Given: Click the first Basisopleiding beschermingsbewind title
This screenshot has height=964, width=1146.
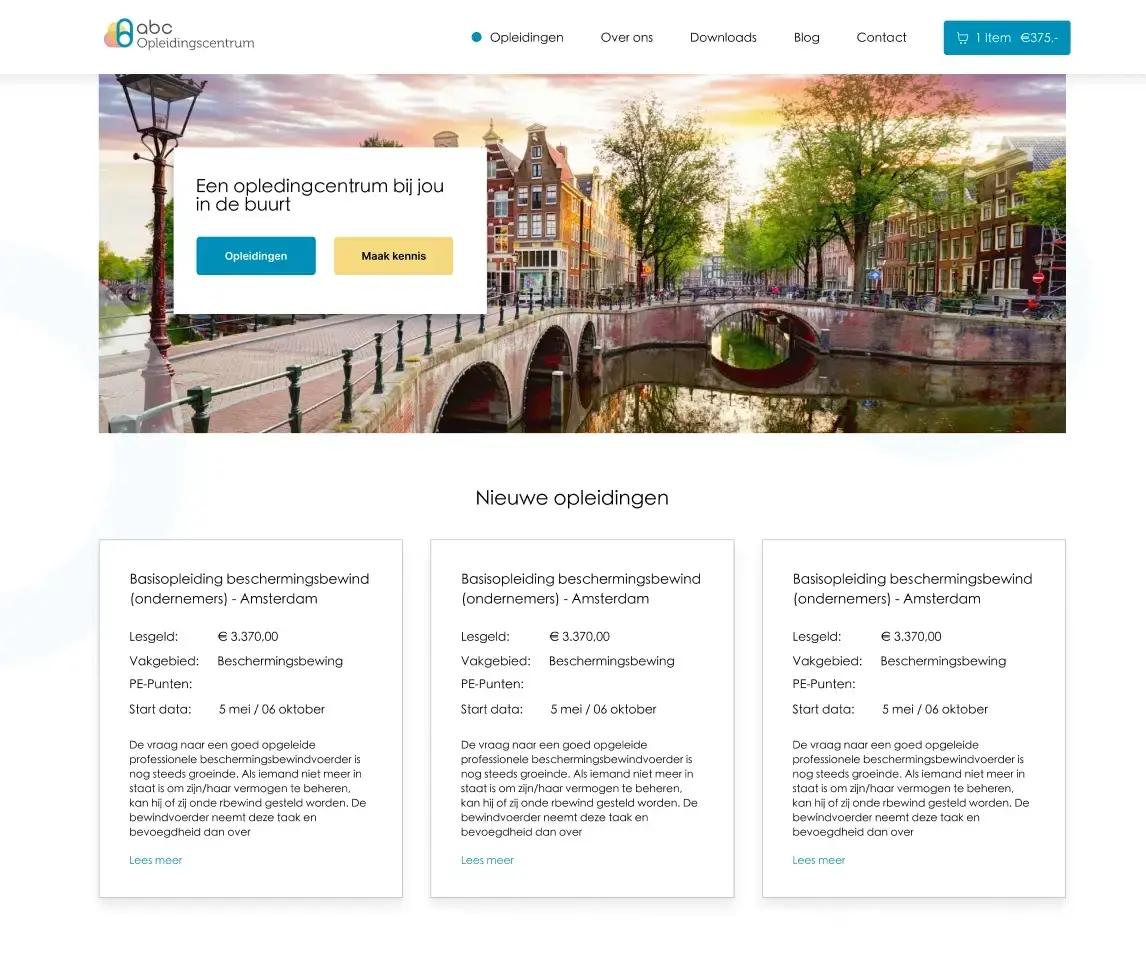Looking at the screenshot, I should [x=249, y=588].
